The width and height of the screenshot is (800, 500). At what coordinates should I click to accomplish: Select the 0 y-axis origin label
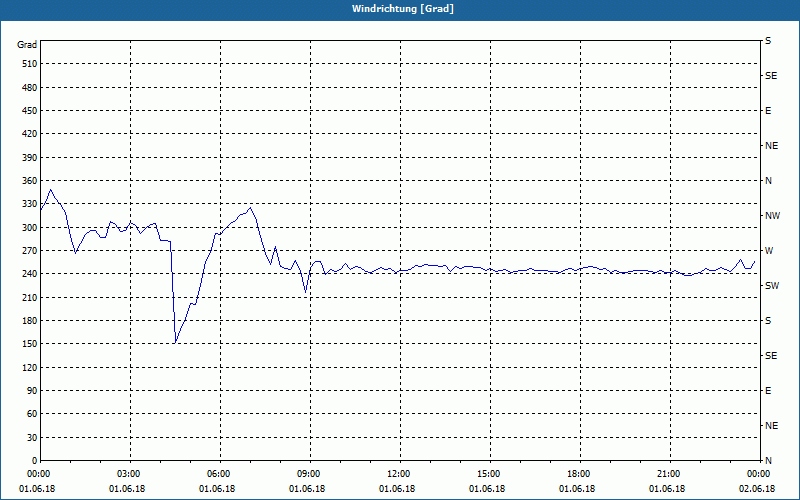[35, 461]
